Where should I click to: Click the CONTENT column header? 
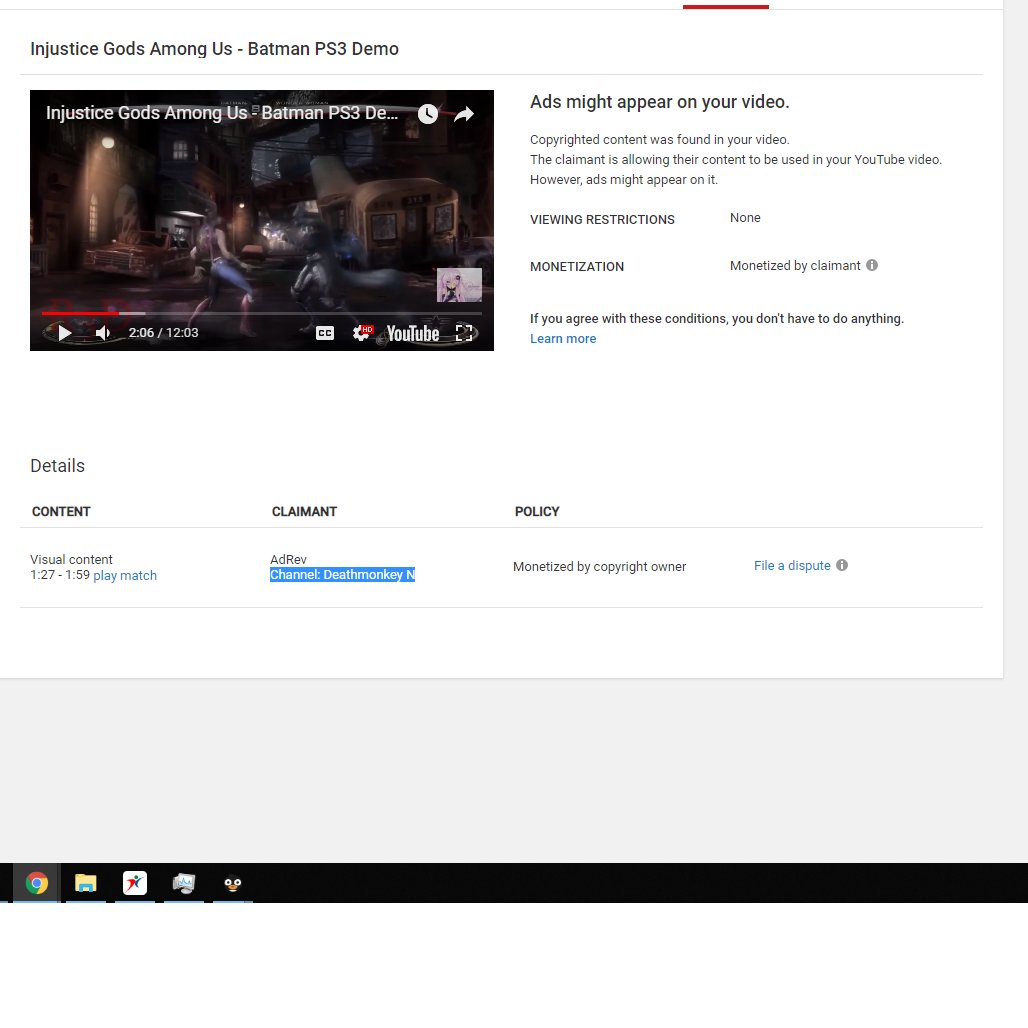point(61,511)
